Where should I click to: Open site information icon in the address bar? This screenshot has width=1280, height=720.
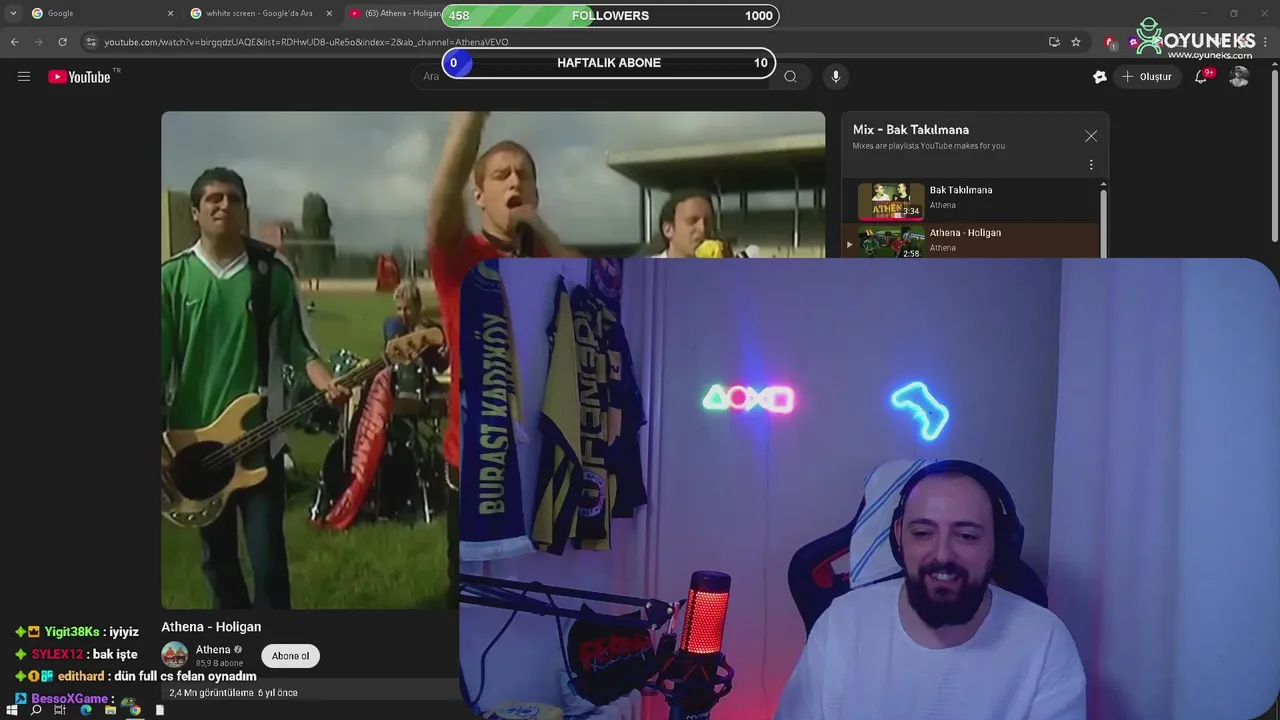tap(91, 42)
